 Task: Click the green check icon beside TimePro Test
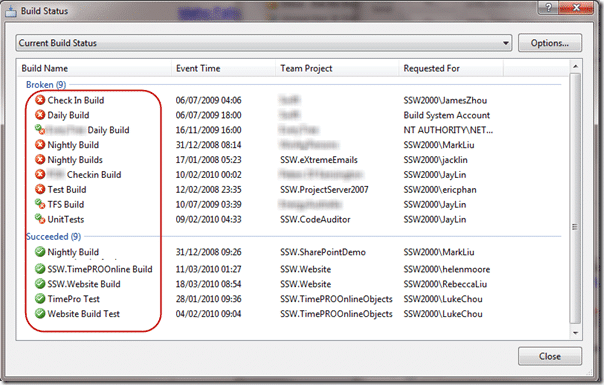(40, 299)
